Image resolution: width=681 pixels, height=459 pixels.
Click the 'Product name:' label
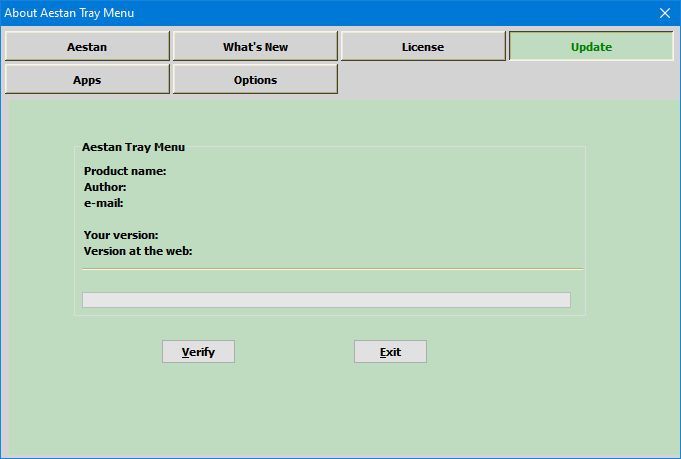click(x=125, y=171)
